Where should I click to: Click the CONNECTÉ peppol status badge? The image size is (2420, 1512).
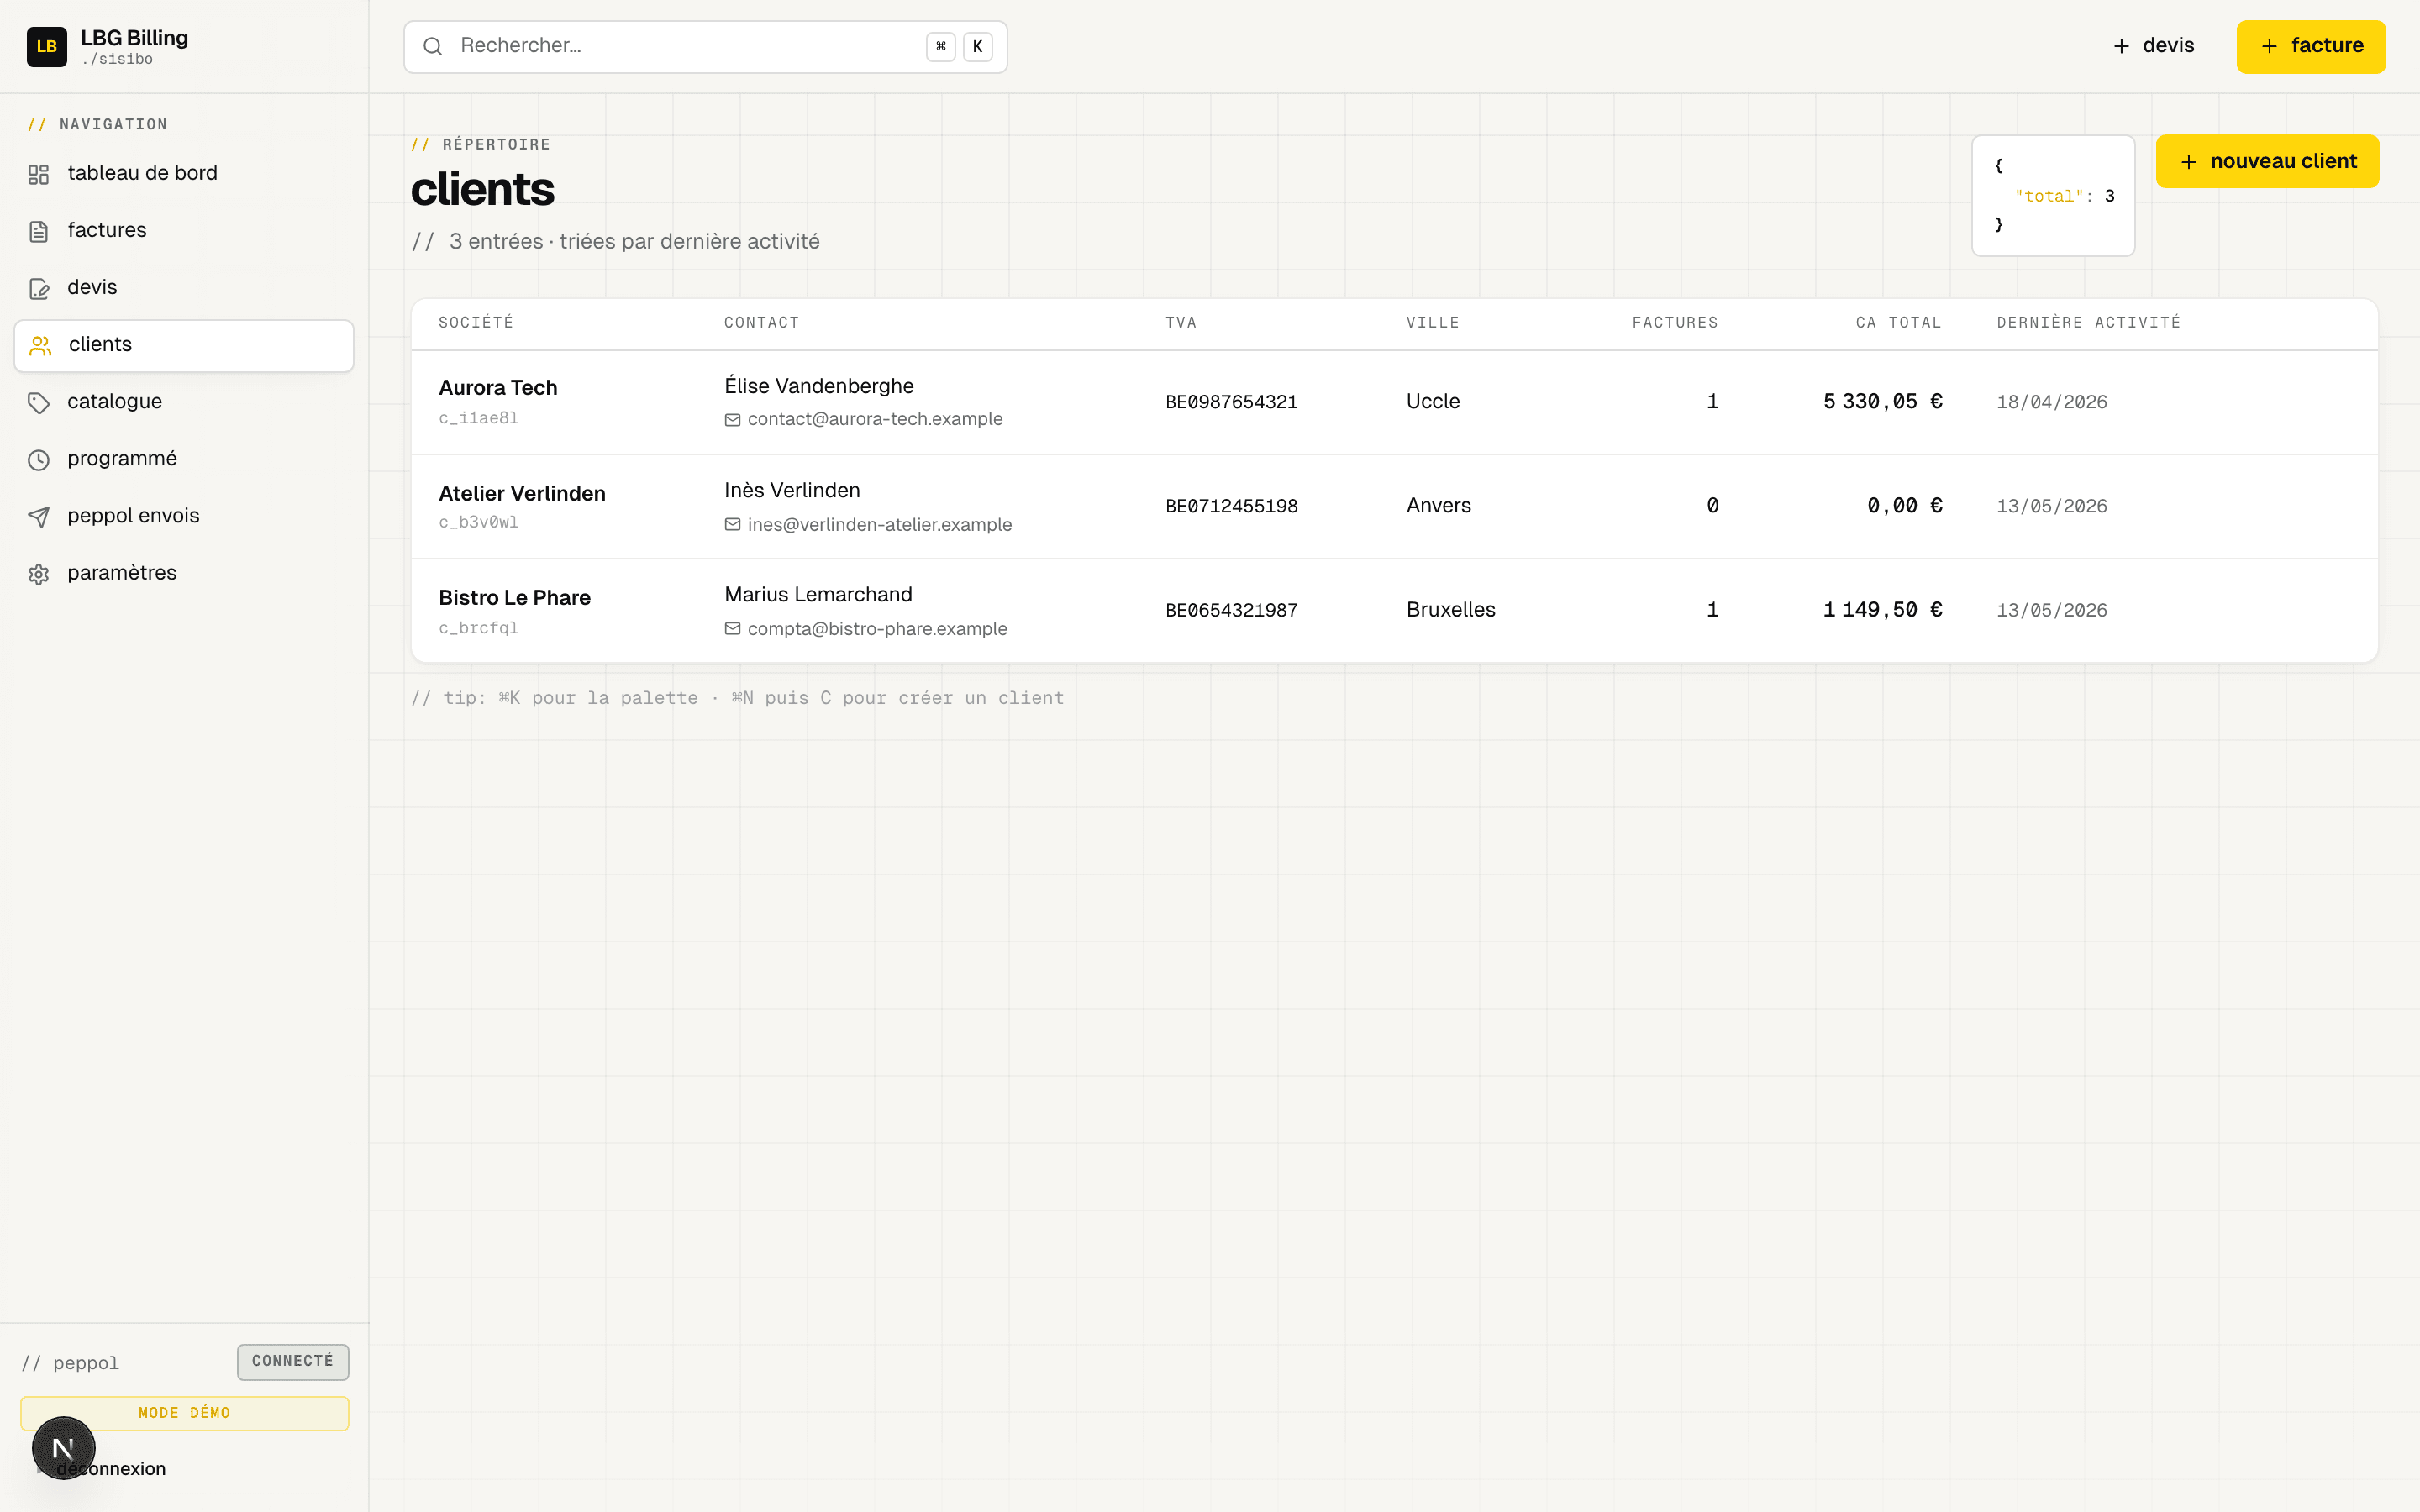point(293,1361)
